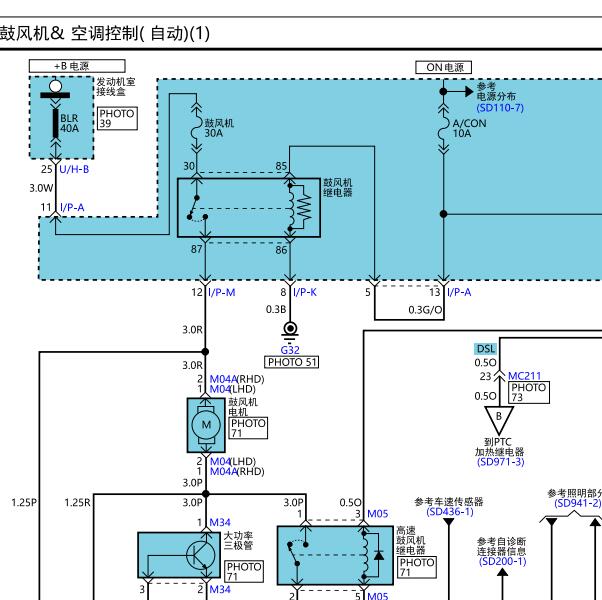Click the 3.0W wire label
The width and height of the screenshot is (602, 600).
click(41, 188)
